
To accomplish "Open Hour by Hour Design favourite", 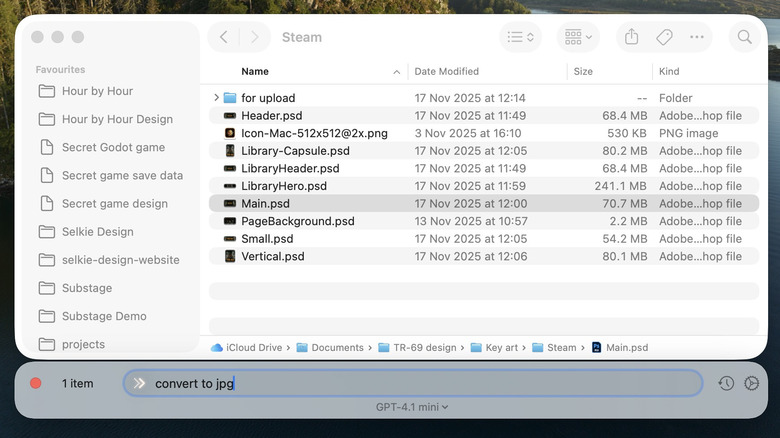I will coord(105,119).
